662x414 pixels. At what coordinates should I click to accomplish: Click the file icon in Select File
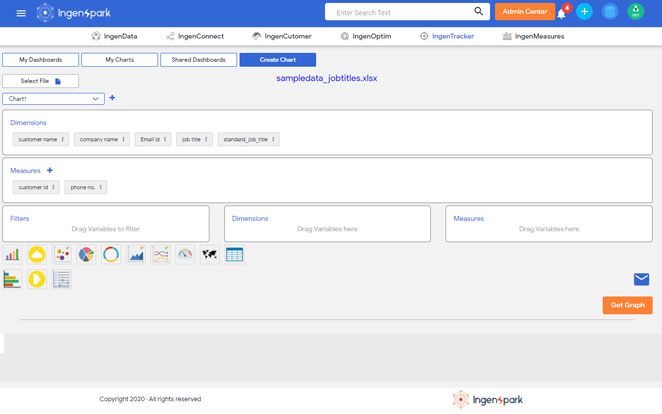click(58, 81)
